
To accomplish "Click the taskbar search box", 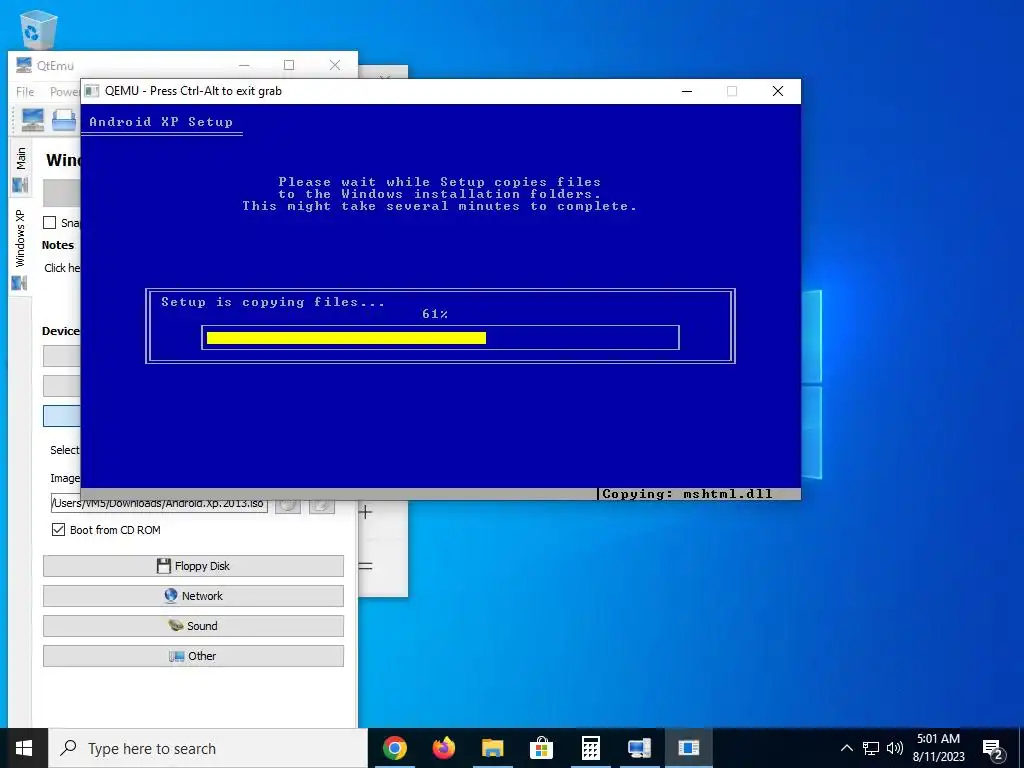I will click(x=209, y=748).
